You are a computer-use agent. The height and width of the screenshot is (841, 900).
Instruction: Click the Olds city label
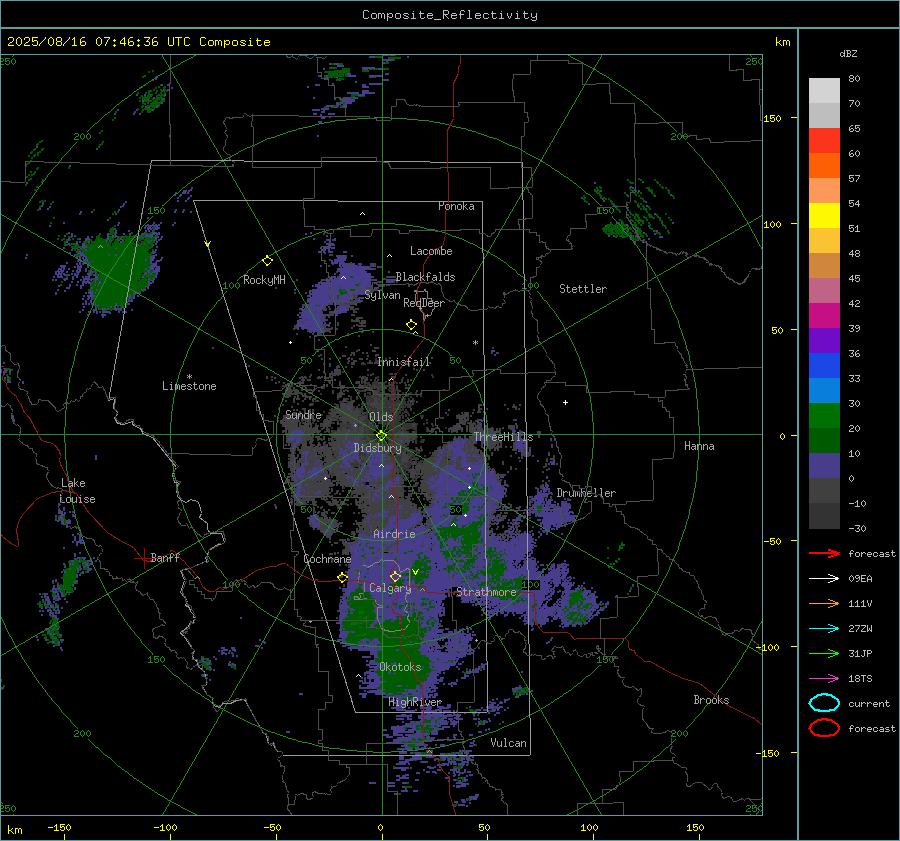tap(381, 417)
